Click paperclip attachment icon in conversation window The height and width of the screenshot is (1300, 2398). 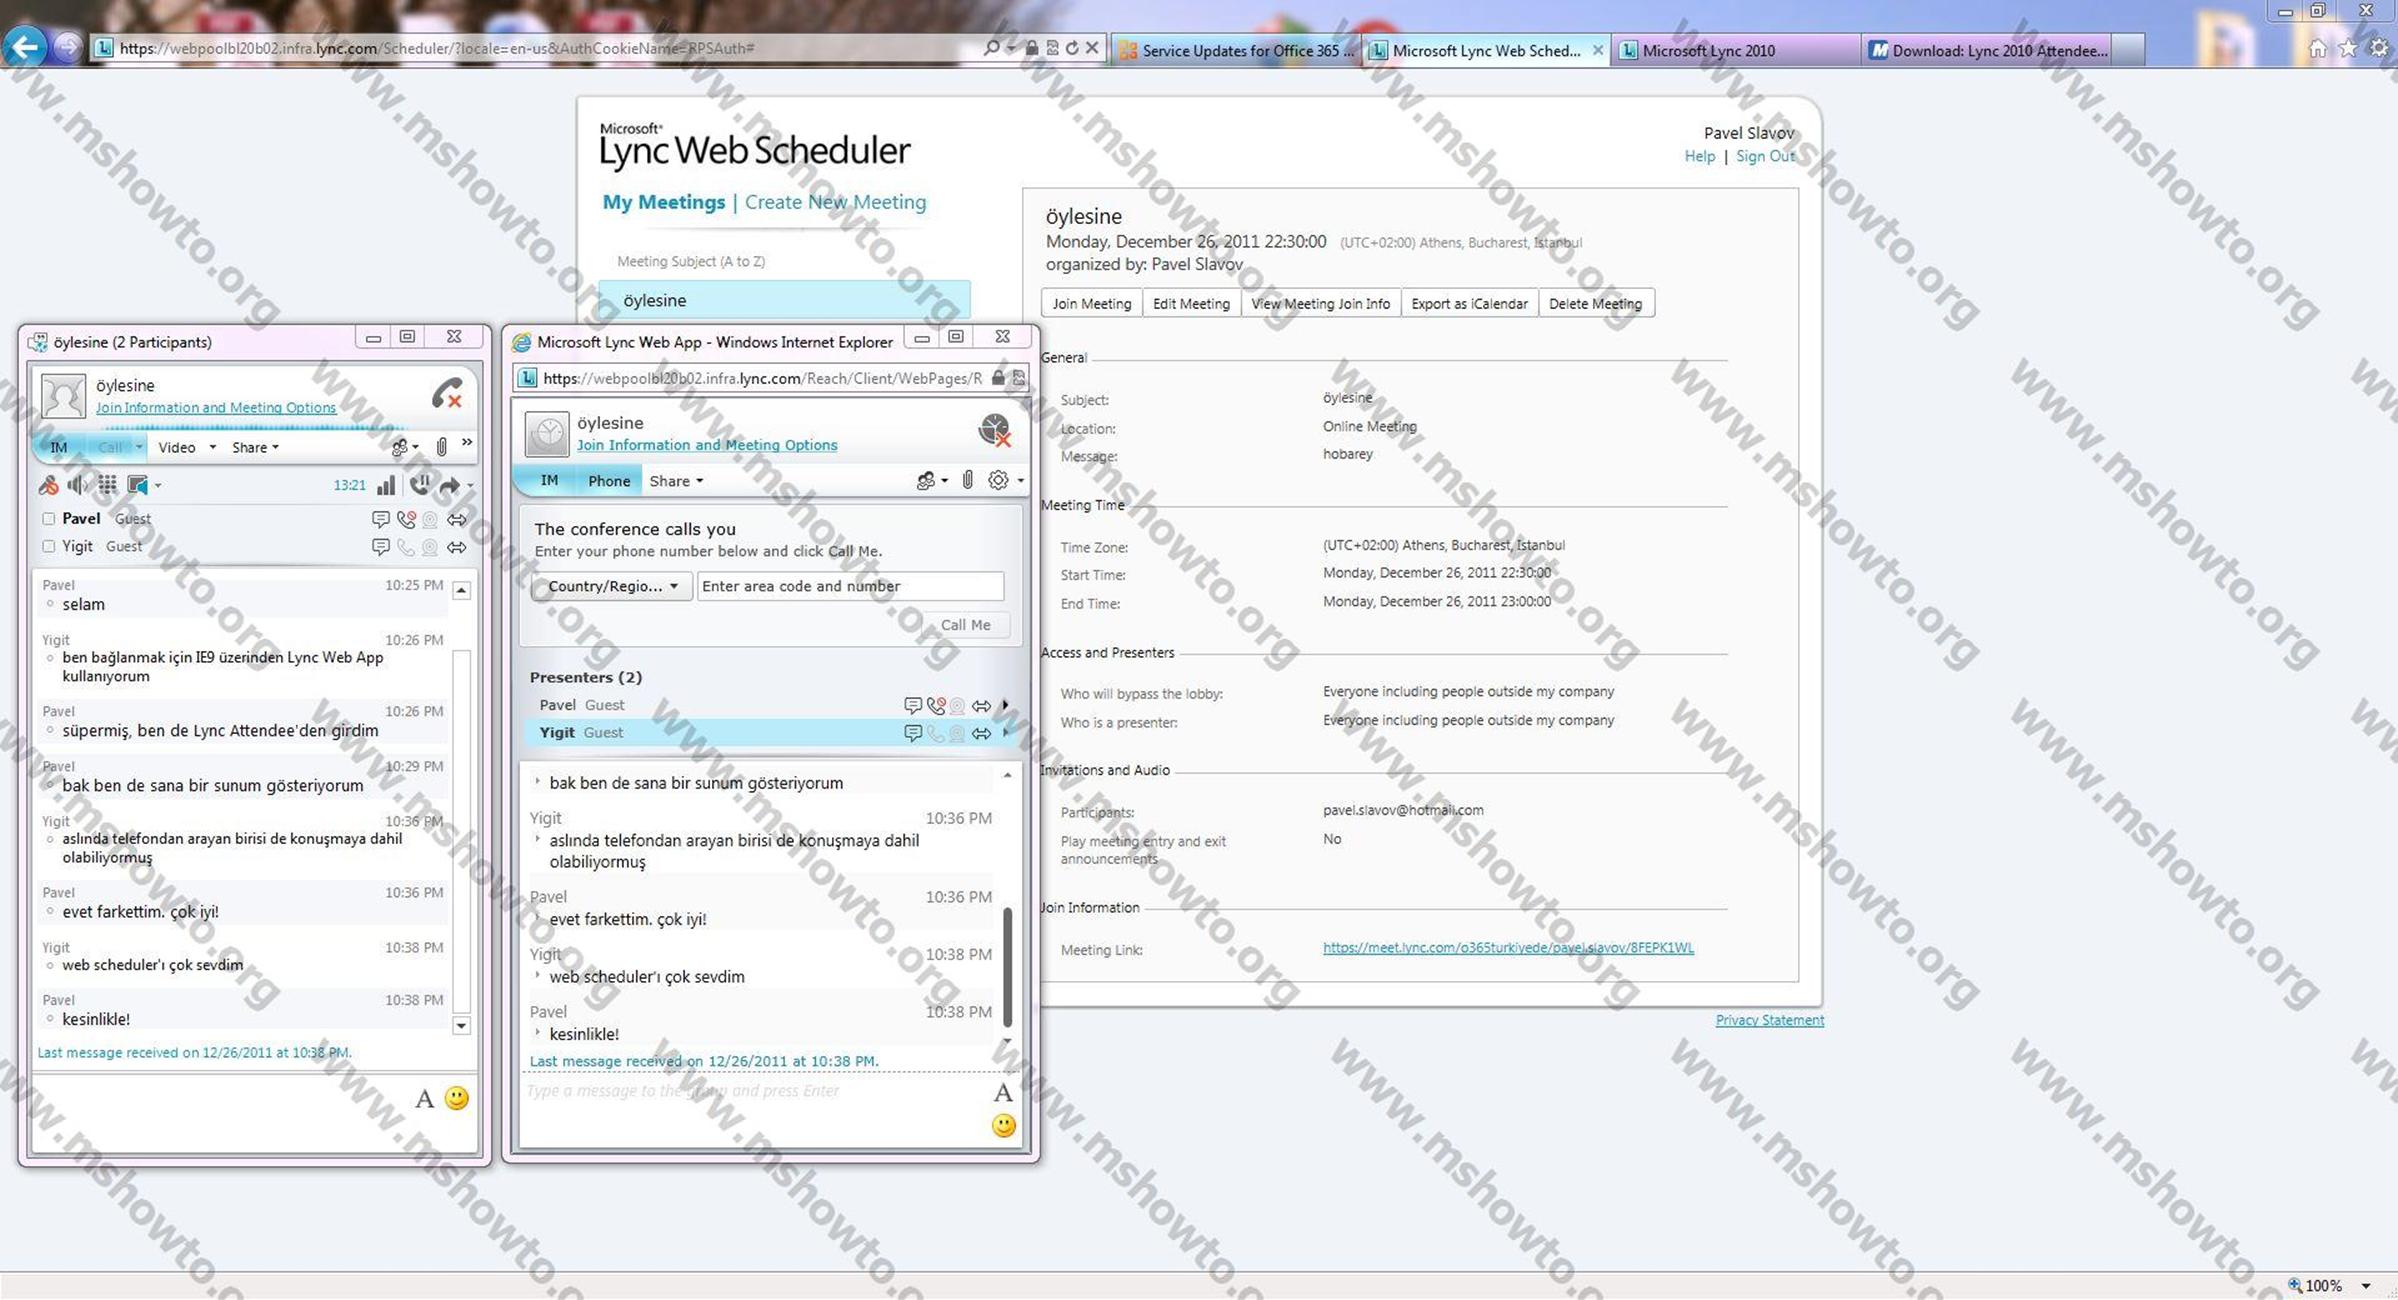(x=441, y=447)
